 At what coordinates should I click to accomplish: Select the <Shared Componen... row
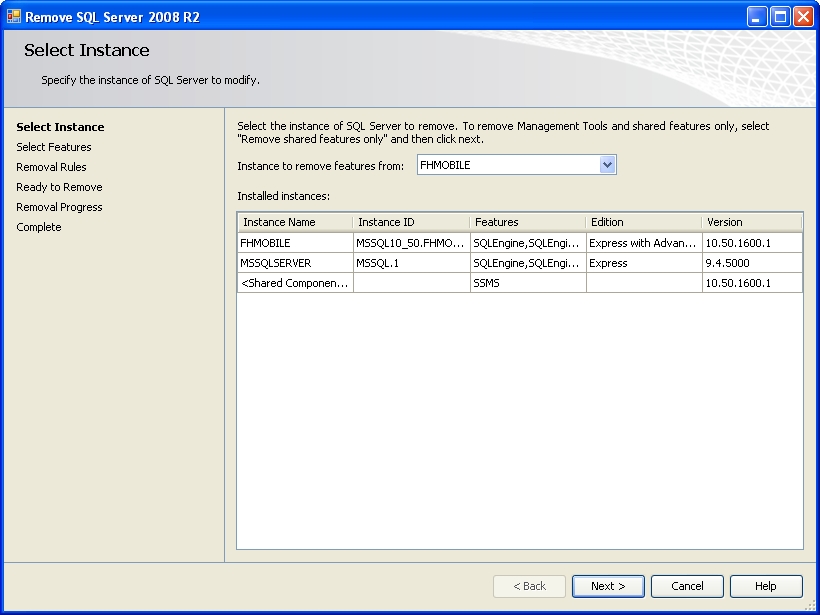click(x=520, y=283)
